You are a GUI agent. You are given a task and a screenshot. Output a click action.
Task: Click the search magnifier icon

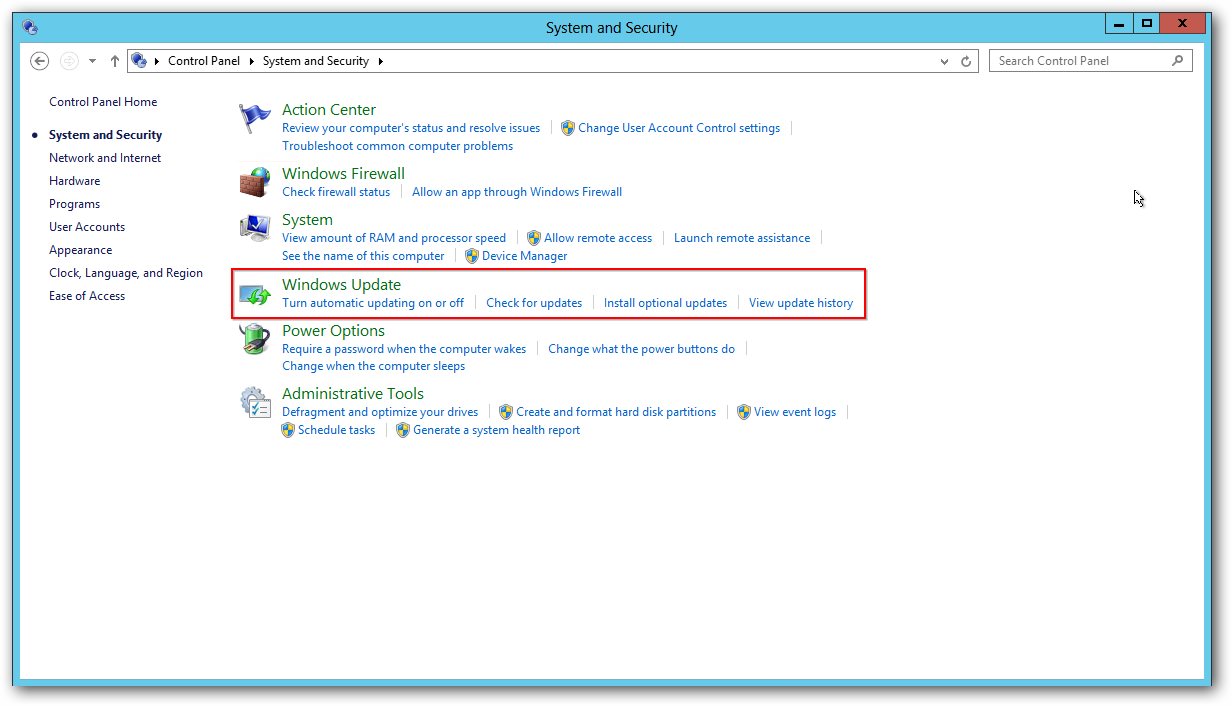coord(1177,61)
